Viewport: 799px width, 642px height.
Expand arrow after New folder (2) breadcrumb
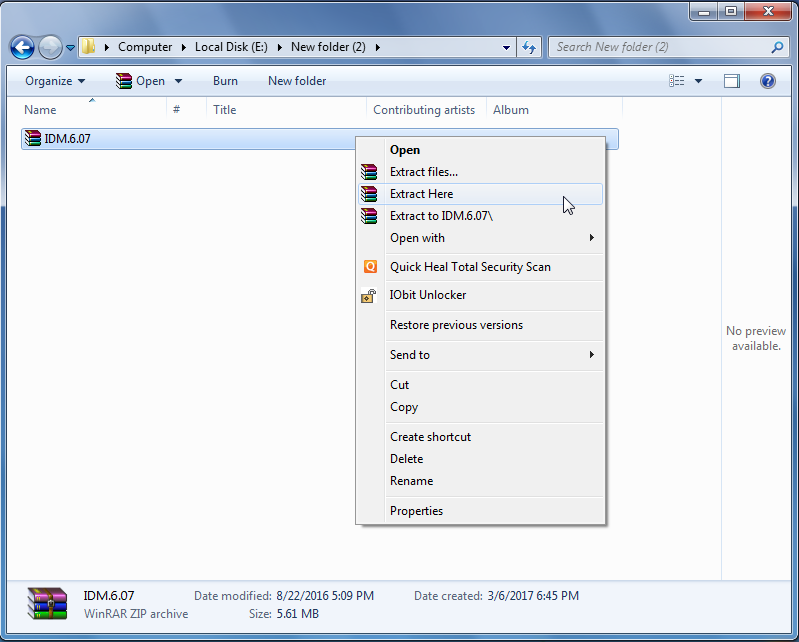pyautogui.click(x=378, y=47)
